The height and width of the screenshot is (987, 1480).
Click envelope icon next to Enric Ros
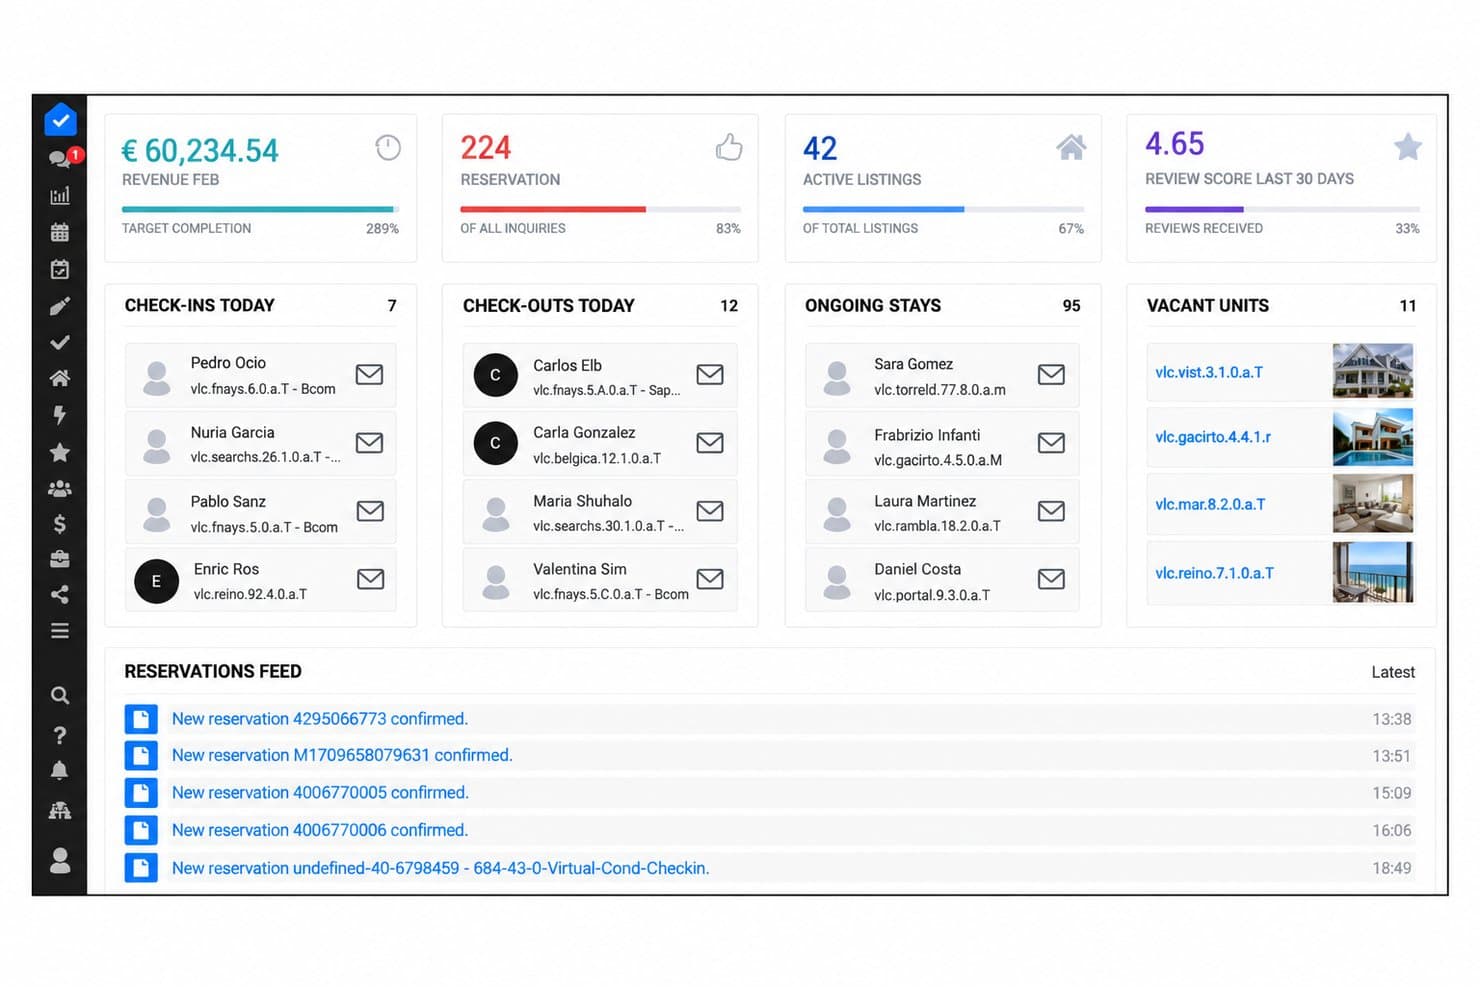pyautogui.click(x=371, y=579)
